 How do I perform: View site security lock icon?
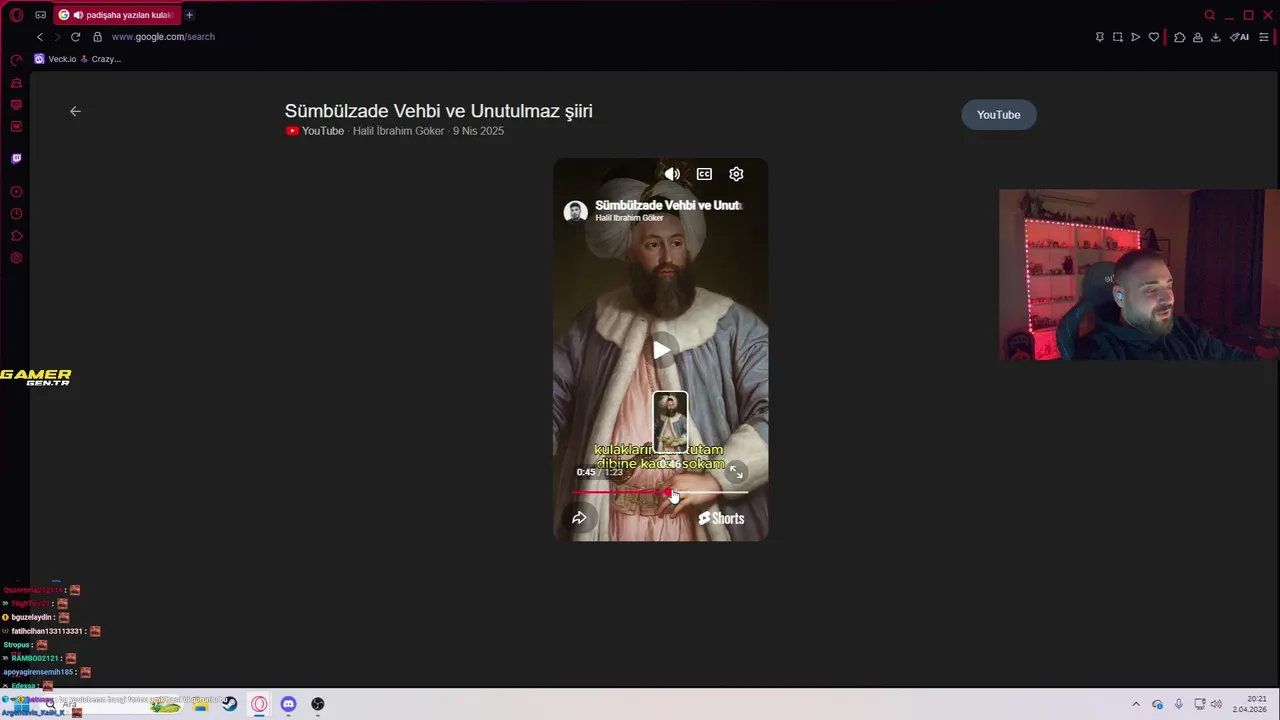97,37
